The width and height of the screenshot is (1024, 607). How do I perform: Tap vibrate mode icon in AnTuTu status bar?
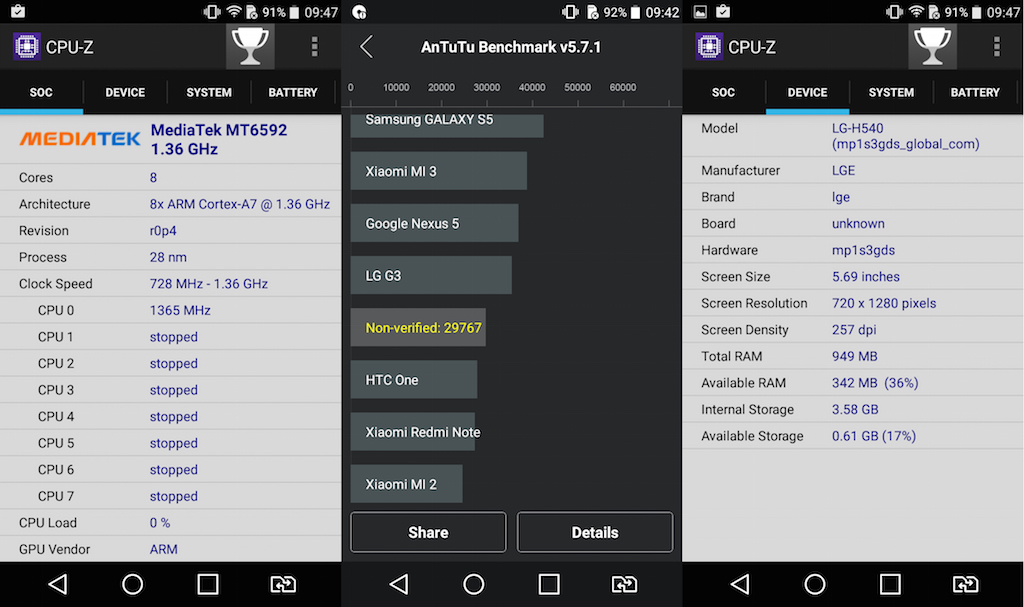click(x=570, y=12)
